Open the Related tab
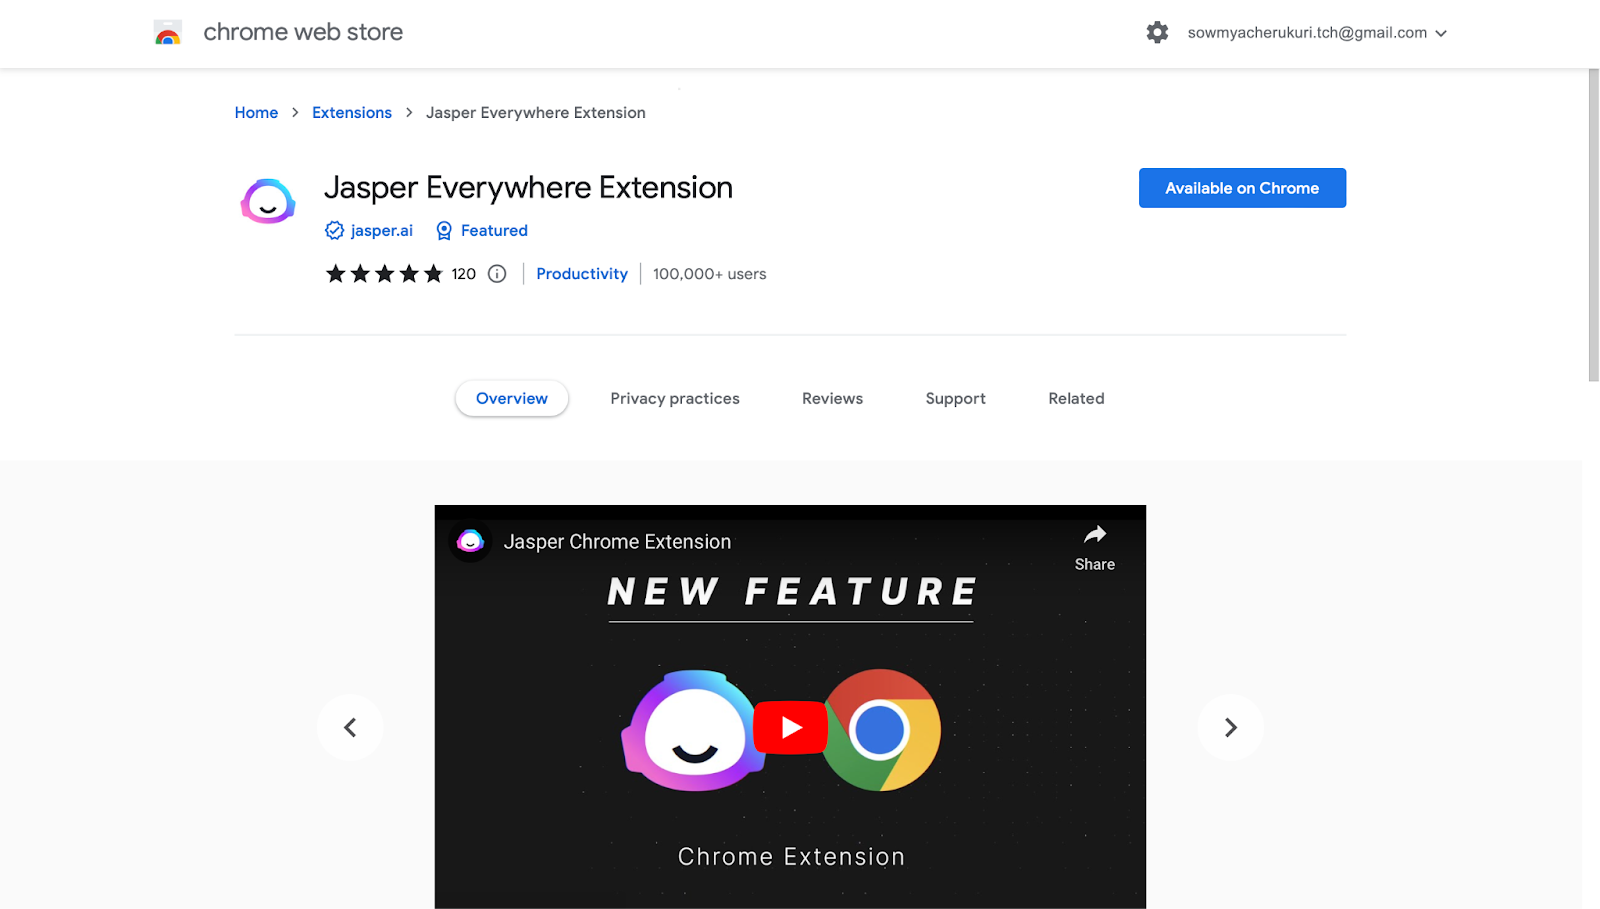Image resolution: width=1600 pixels, height=909 pixels. pos(1076,398)
